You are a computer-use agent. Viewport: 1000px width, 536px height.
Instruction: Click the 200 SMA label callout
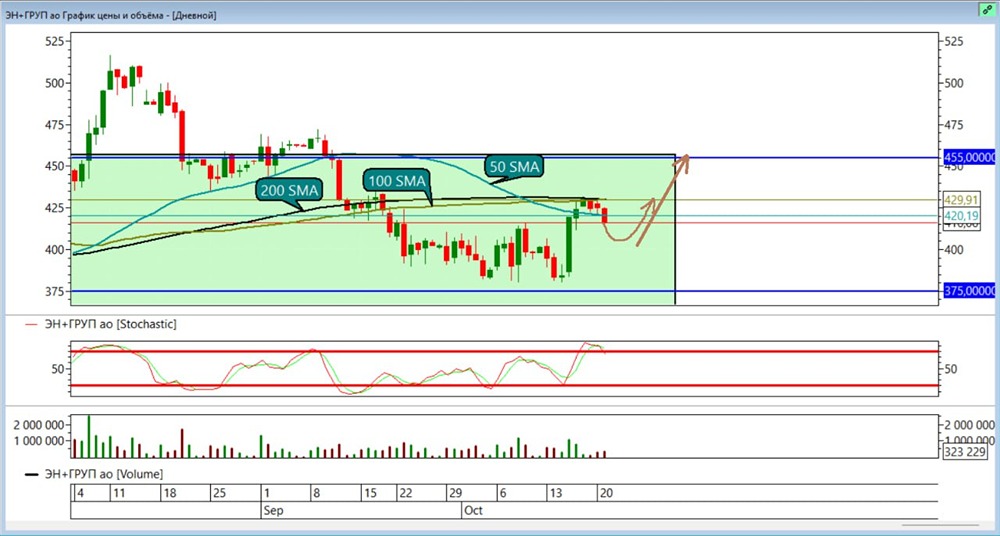(x=288, y=190)
